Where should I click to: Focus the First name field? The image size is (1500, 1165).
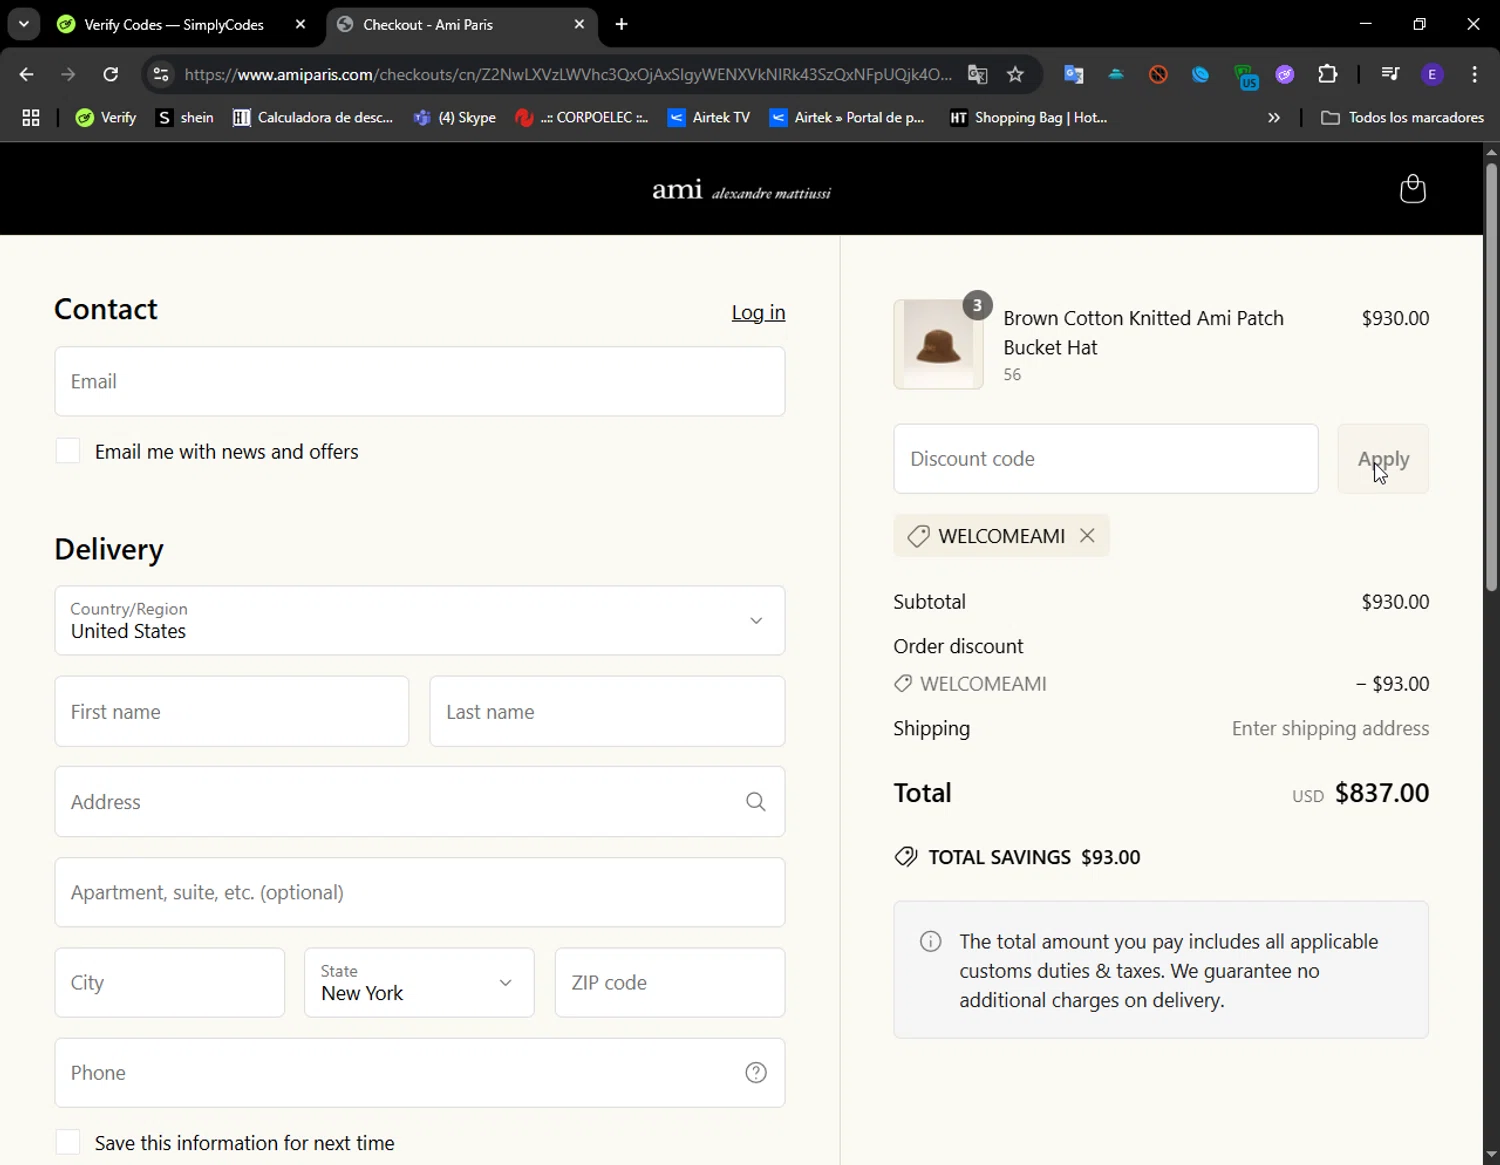pyautogui.click(x=232, y=712)
